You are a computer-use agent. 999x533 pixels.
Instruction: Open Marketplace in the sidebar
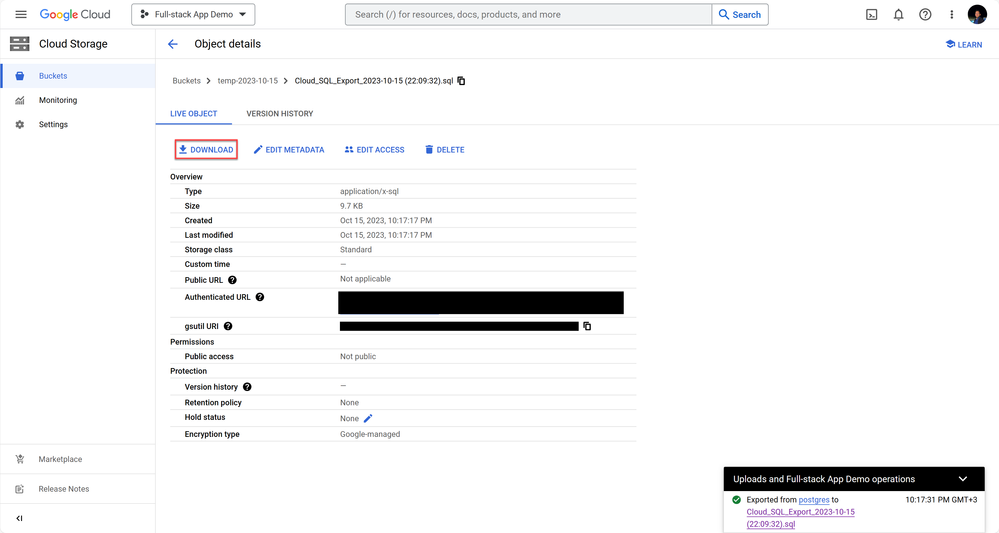(78, 459)
